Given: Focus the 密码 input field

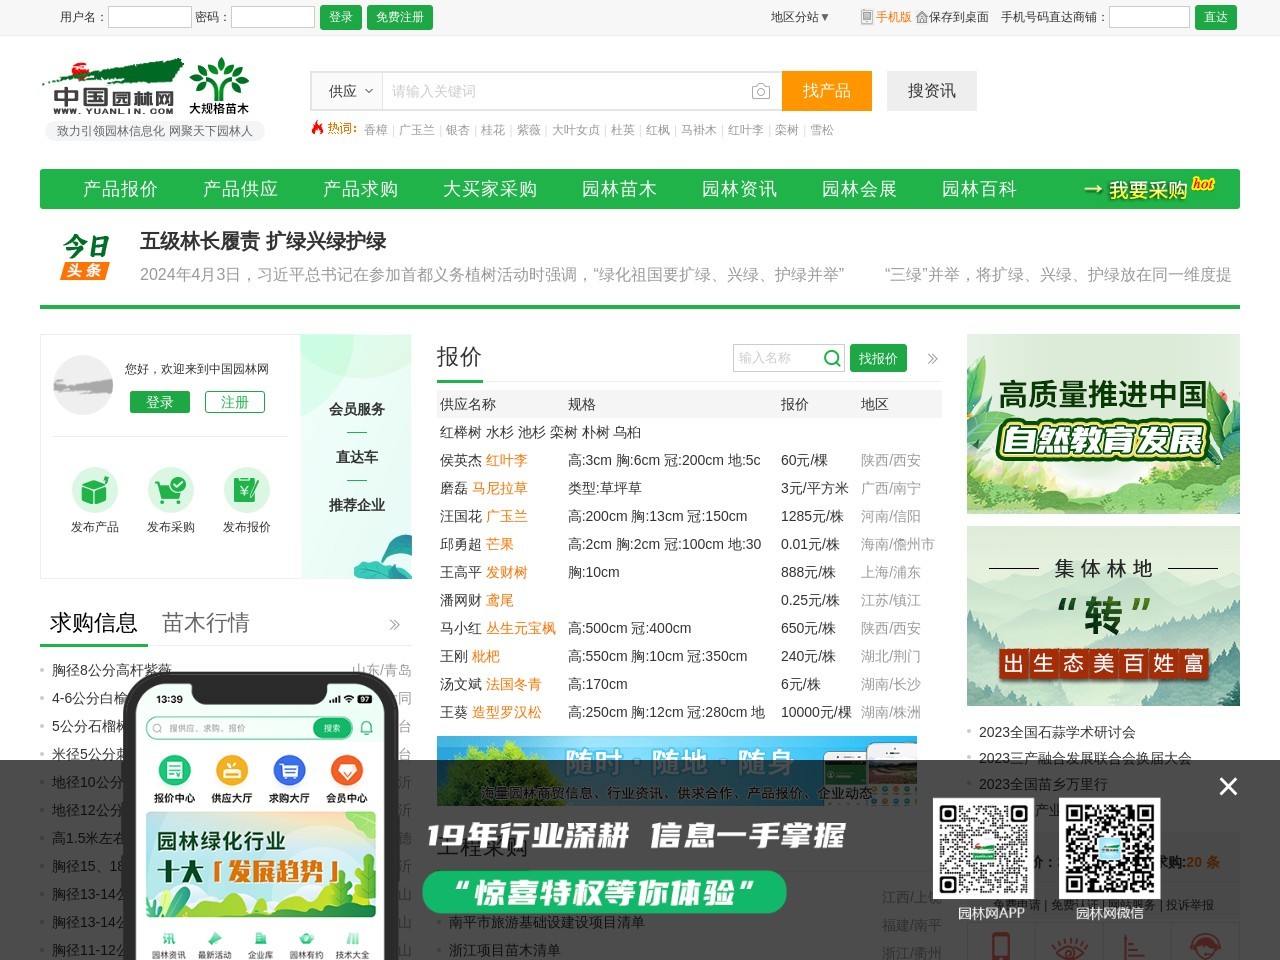Looking at the screenshot, I should point(273,17).
